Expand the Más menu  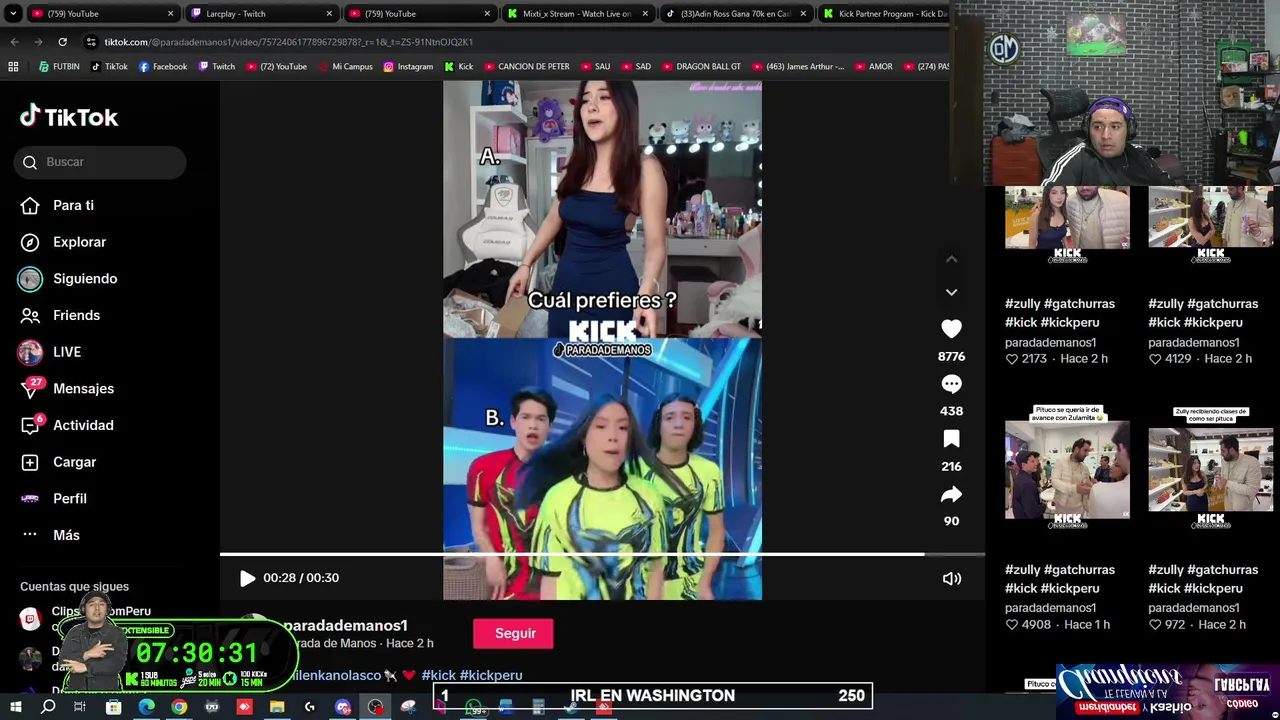(x=50, y=535)
